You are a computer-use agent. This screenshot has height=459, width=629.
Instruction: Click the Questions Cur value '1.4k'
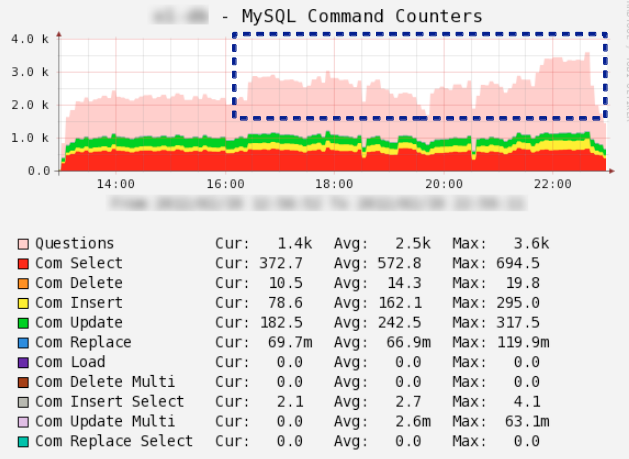click(294, 244)
